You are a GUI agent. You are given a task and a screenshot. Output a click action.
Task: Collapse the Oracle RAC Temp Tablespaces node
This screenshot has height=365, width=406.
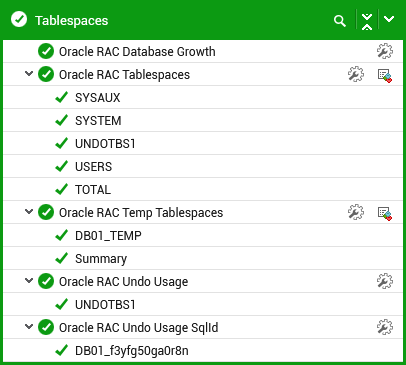tap(29, 211)
